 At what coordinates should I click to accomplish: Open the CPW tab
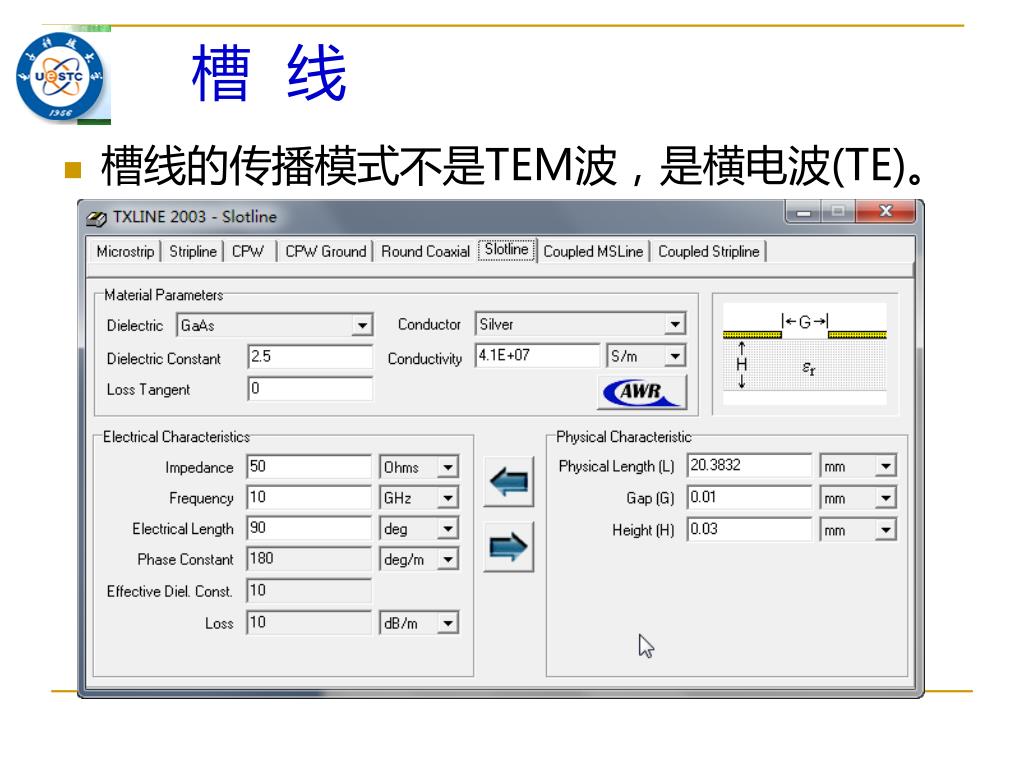248,251
